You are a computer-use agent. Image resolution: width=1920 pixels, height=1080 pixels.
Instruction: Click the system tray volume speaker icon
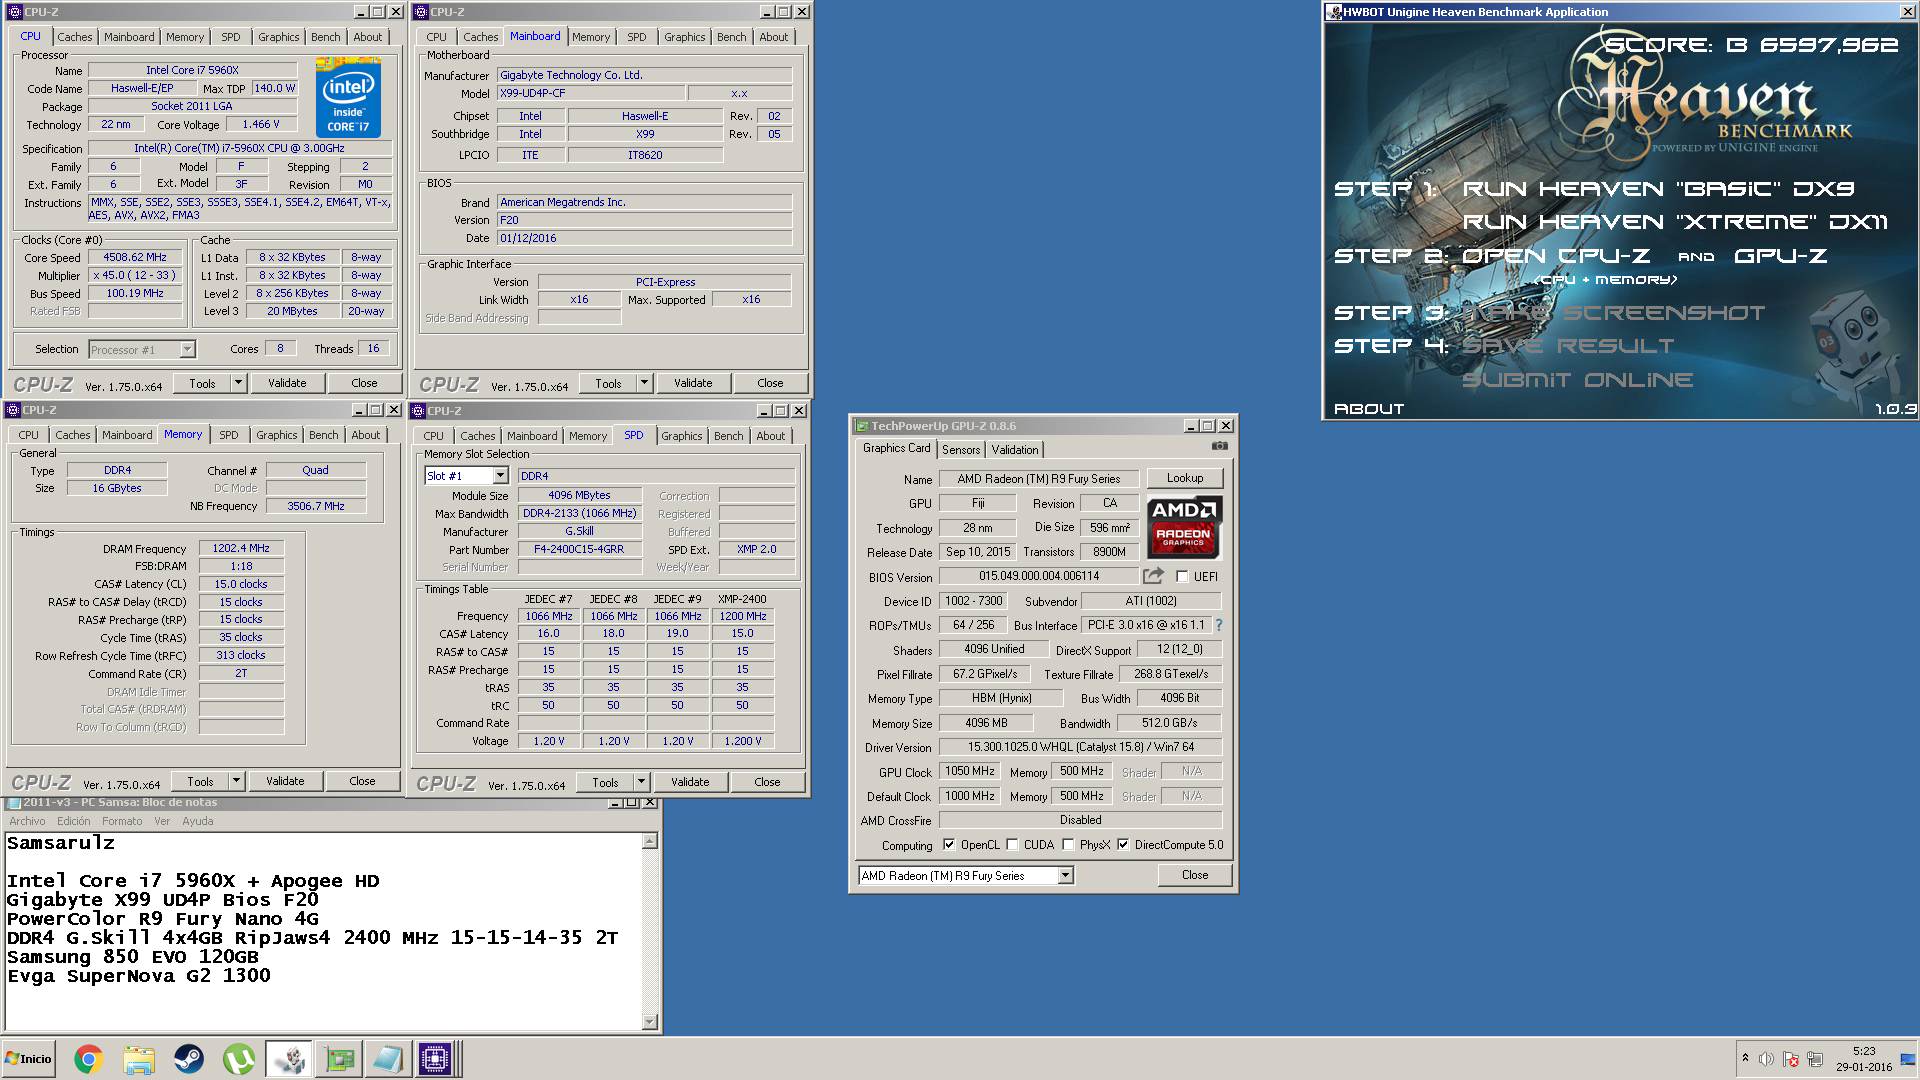coord(1767,1059)
